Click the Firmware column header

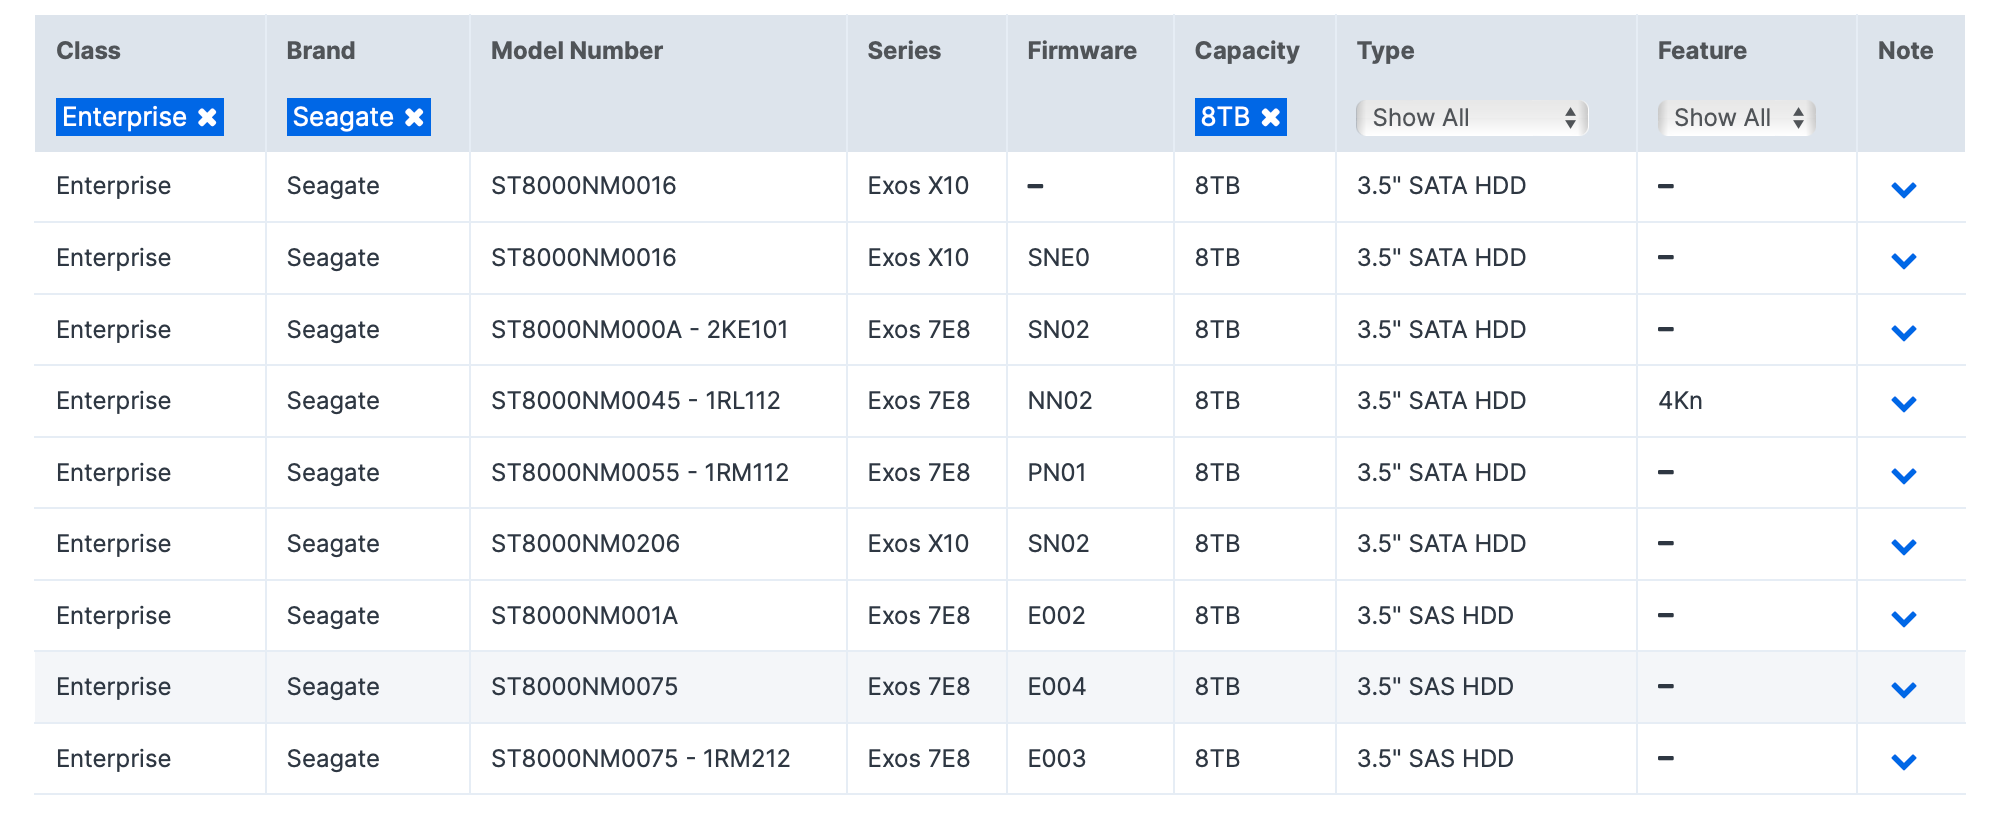pos(1082,51)
